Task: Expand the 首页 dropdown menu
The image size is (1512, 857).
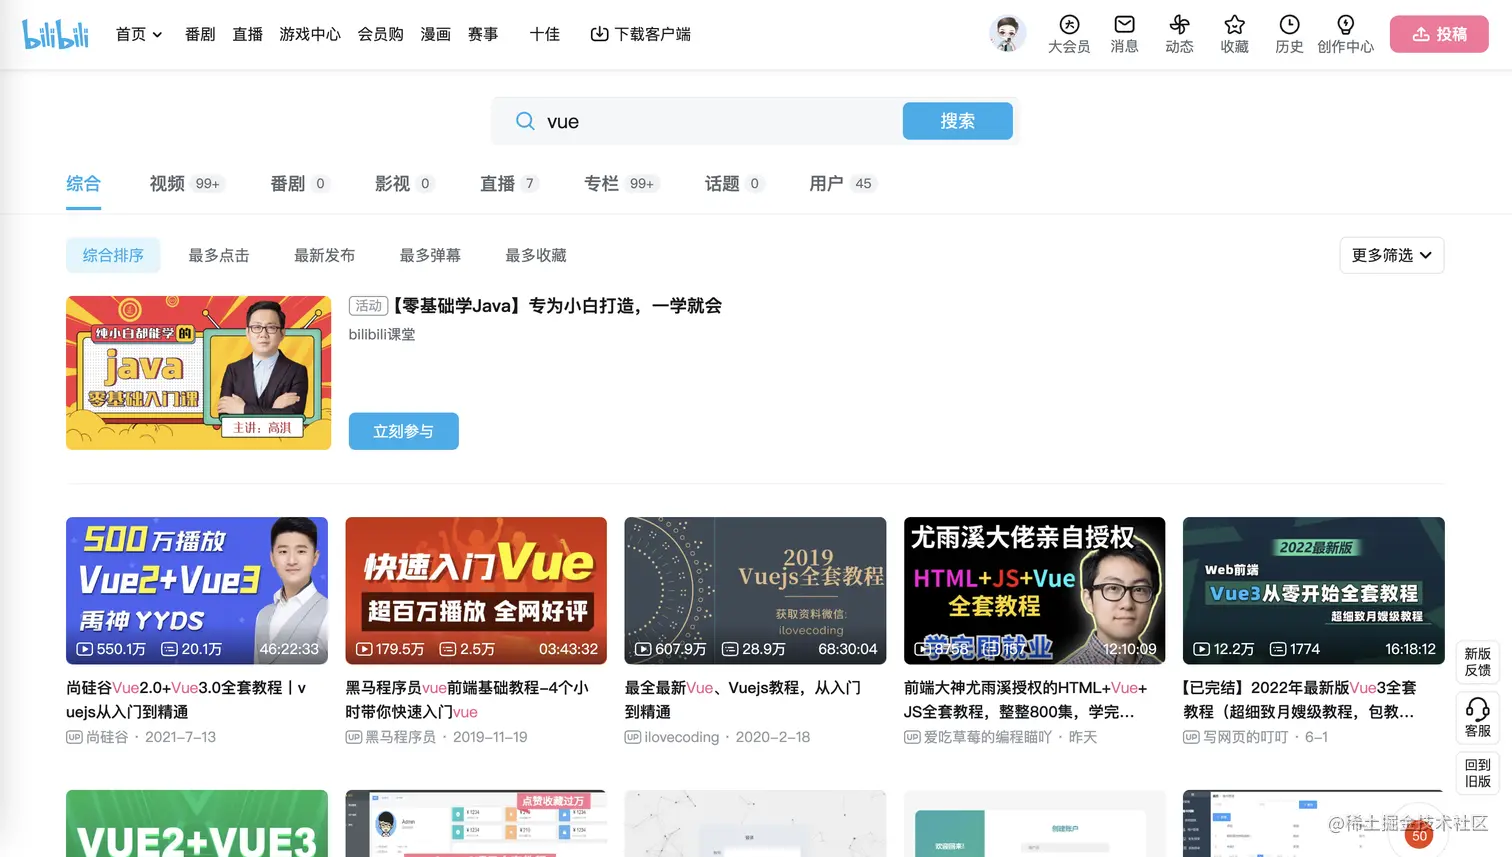Action: (x=139, y=34)
